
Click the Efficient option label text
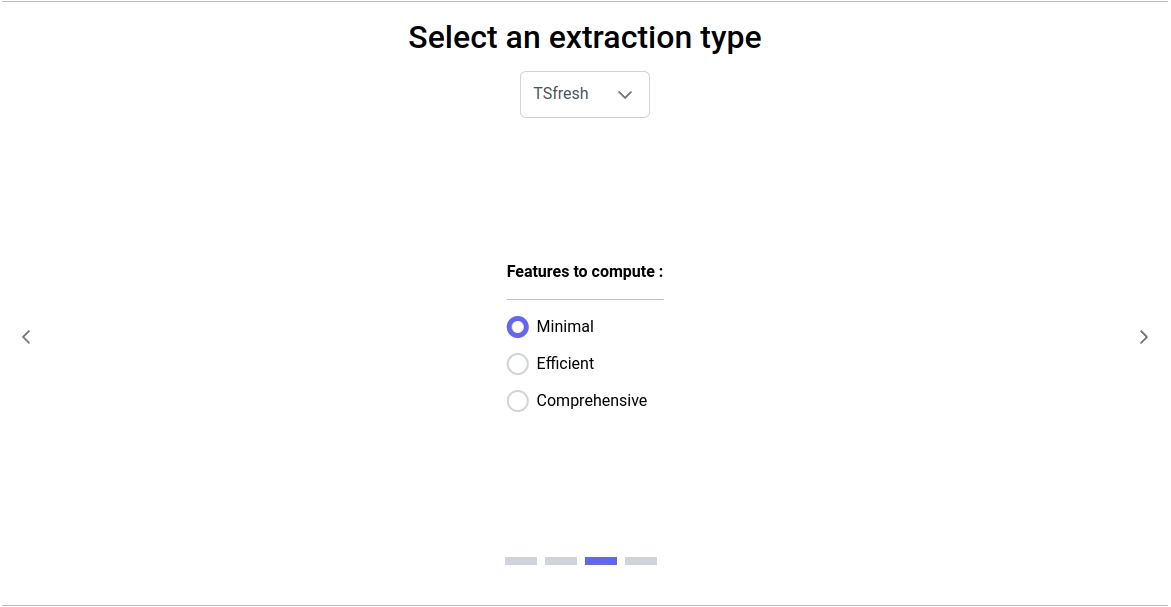[x=565, y=364]
